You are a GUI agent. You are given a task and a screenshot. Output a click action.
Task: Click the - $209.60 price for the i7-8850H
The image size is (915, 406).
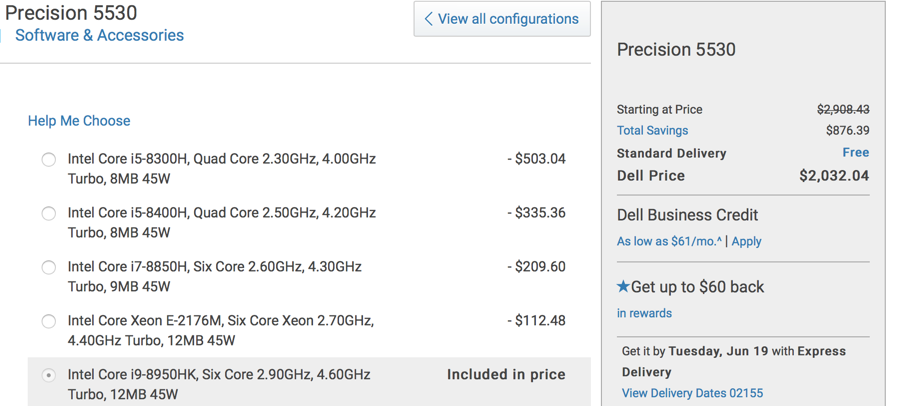(536, 267)
